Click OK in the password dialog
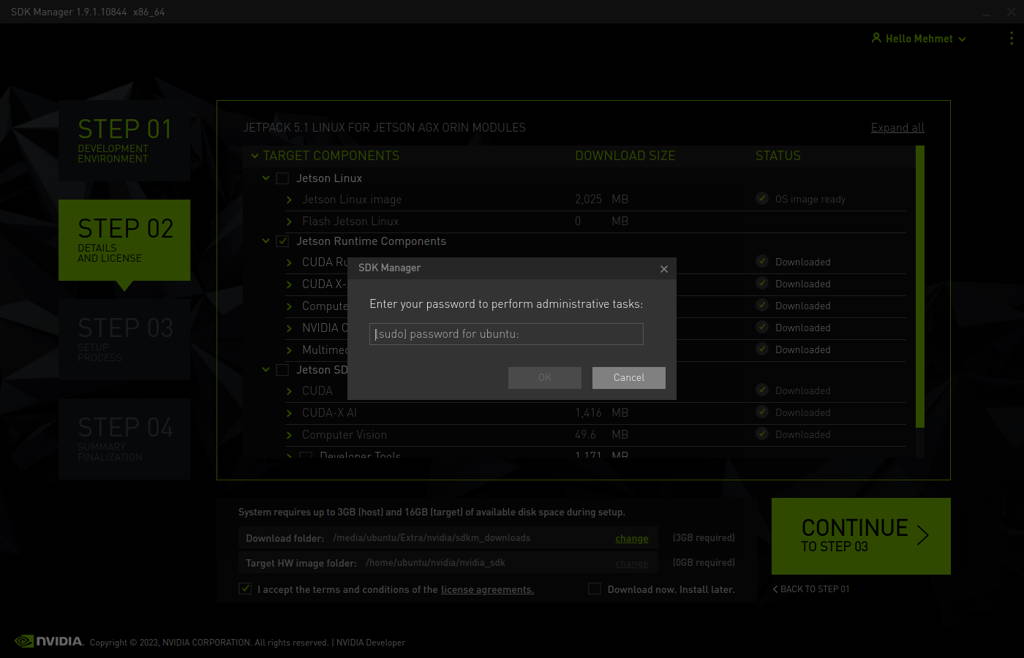 tap(545, 377)
